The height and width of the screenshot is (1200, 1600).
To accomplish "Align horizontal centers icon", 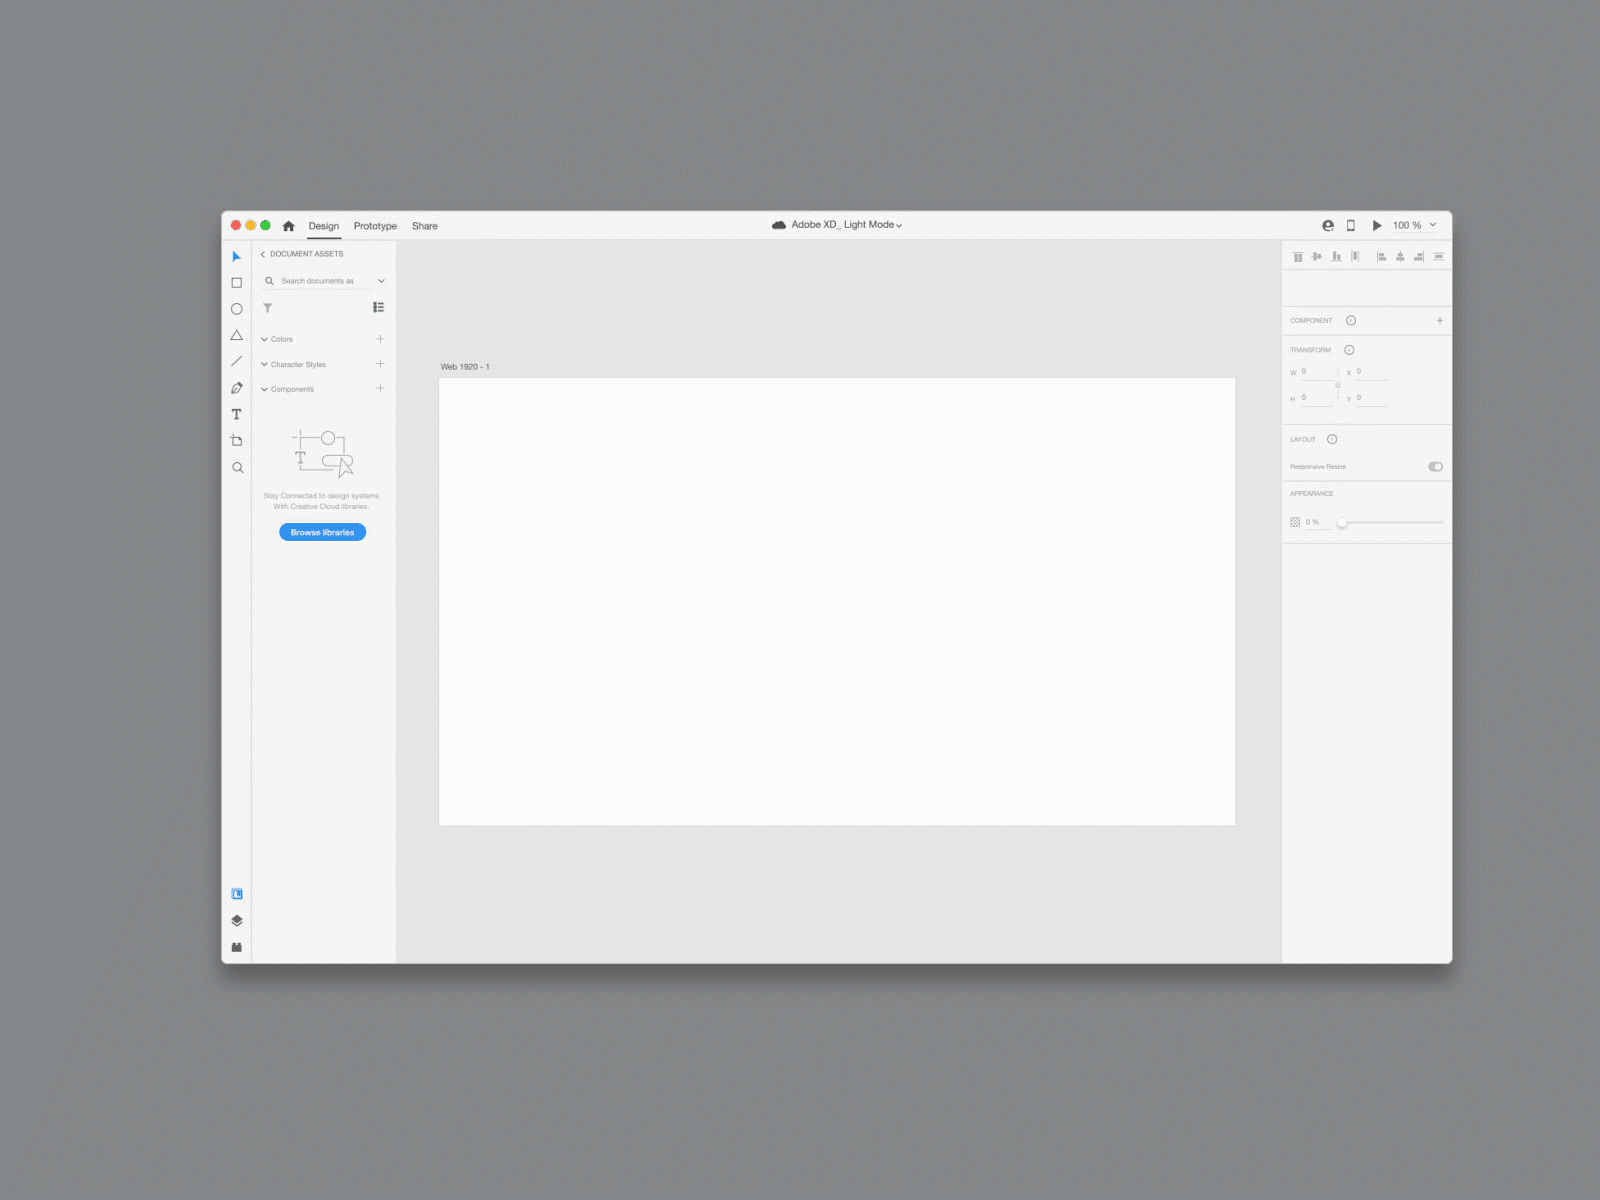I will click(1400, 257).
